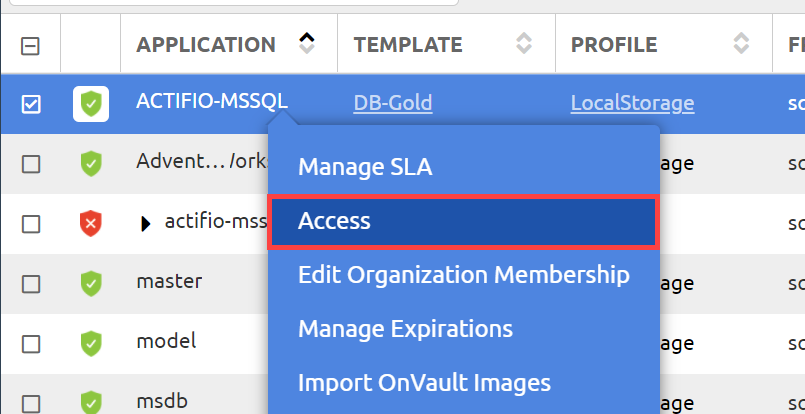Click the red shield icon beside actifio-mss

click(x=91, y=223)
